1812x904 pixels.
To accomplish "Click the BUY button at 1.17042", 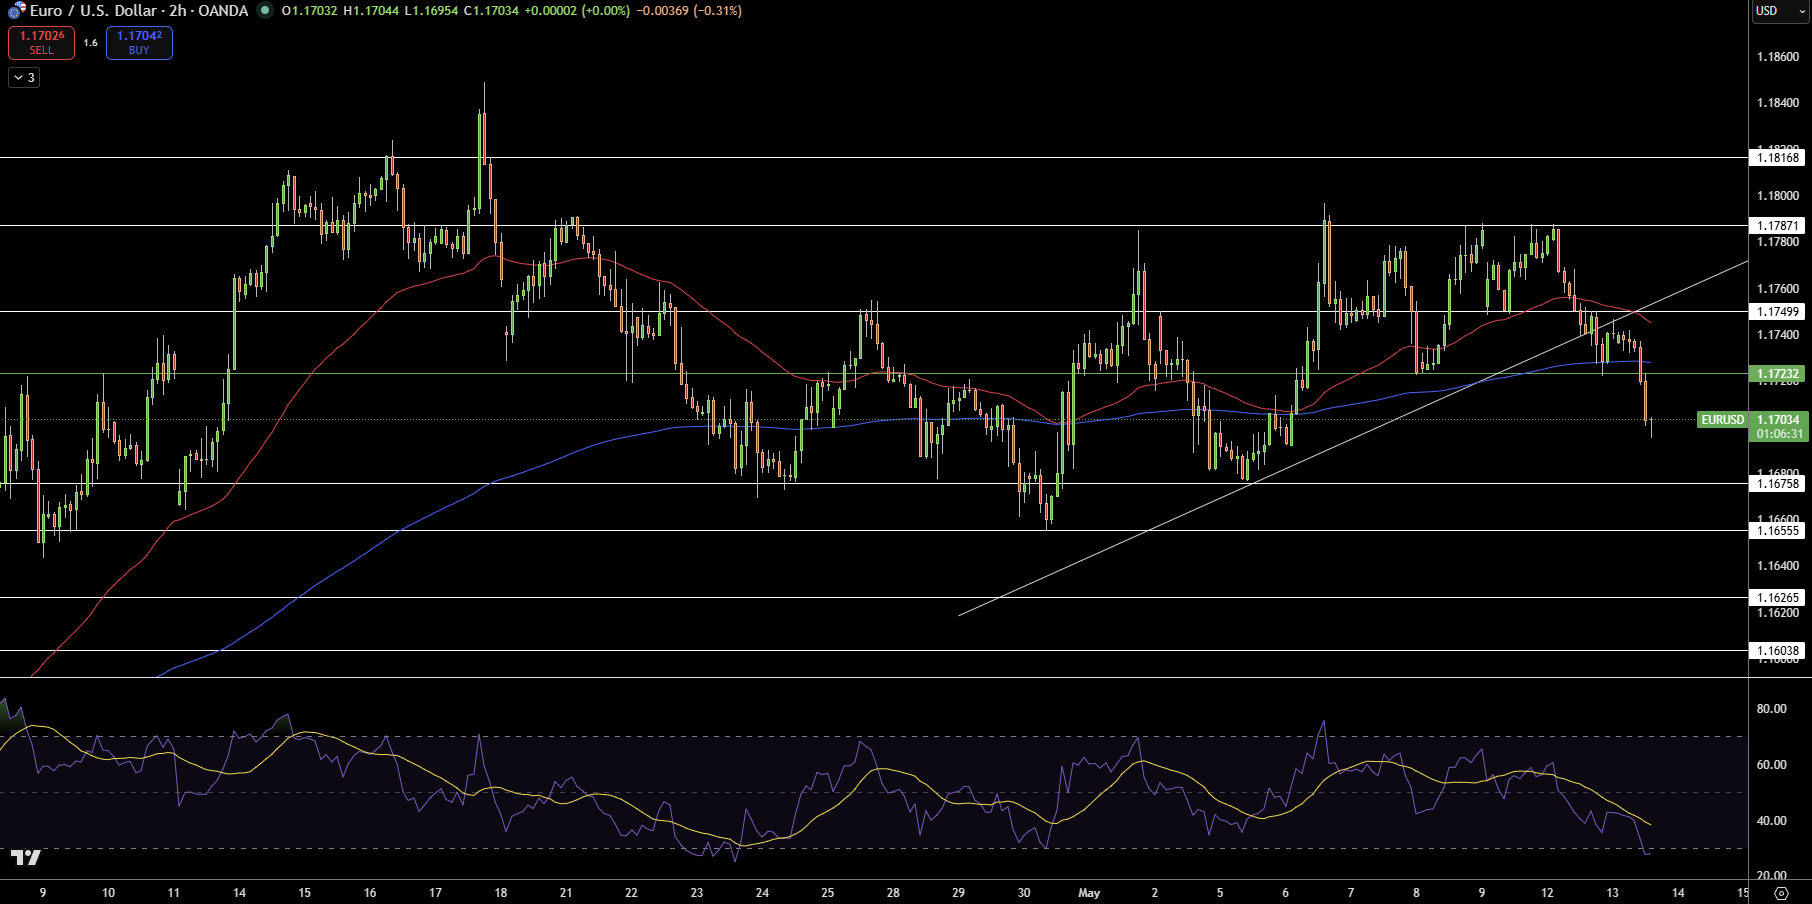I will pos(139,42).
